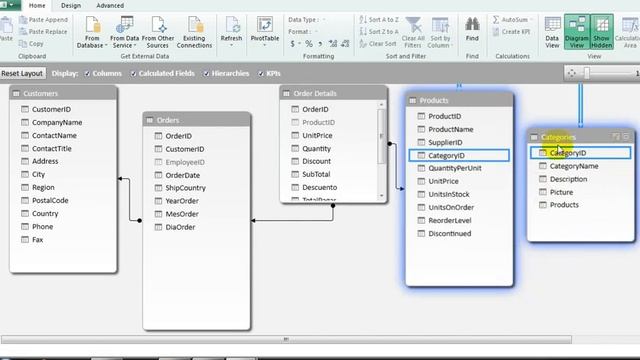
Task: Copy selection in Clipboard group
Action: pyautogui.click(x=31, y=44)
